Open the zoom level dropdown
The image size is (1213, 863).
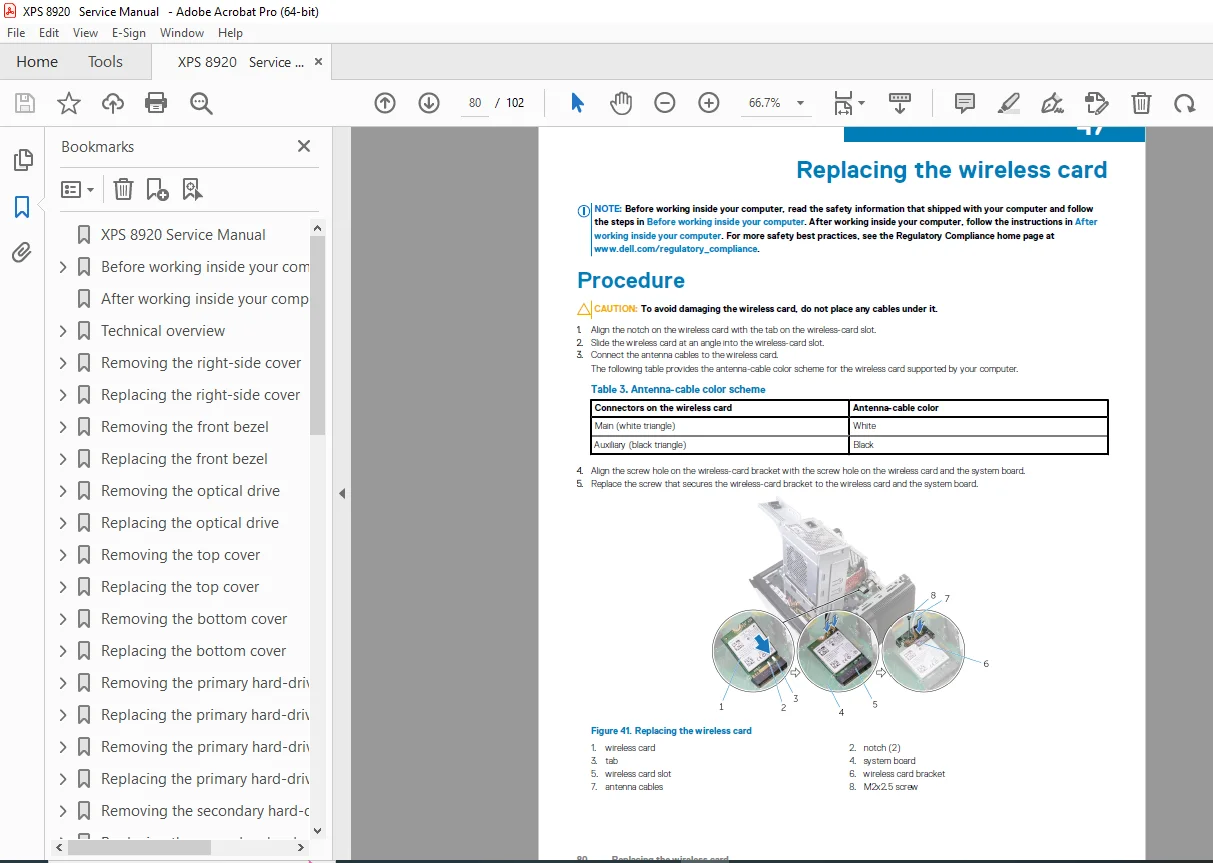point(800,103)
